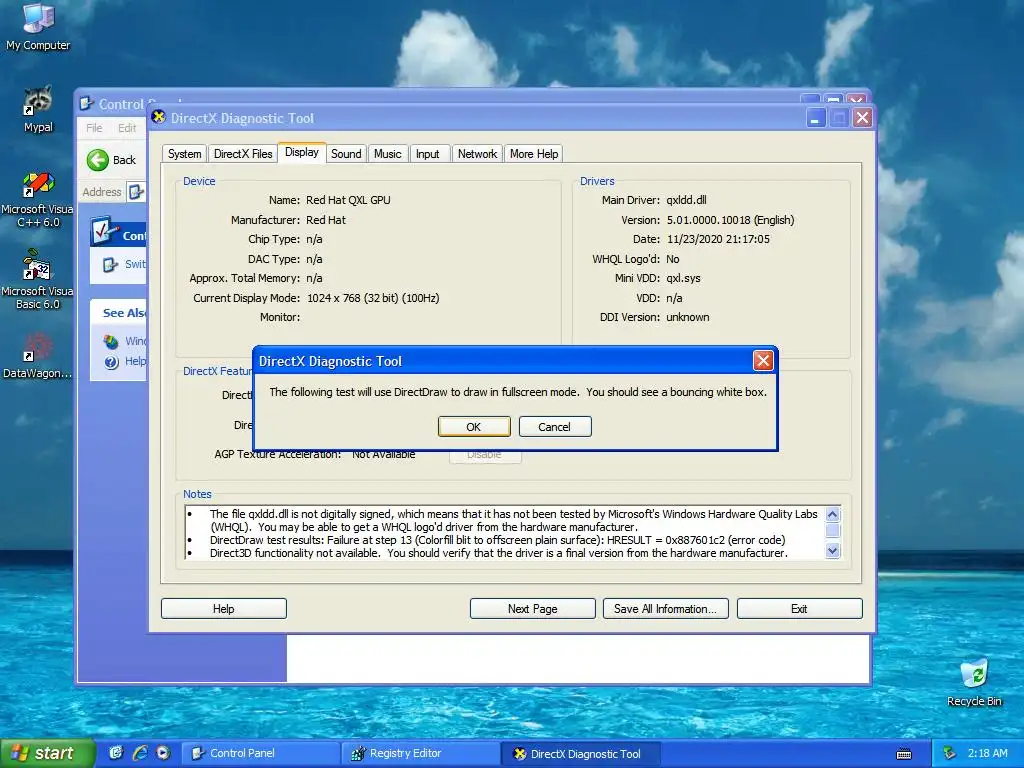Viewport: 1024px width, 768px height.
Task: Open File menu in Control Panel
Action: point(94,128)
